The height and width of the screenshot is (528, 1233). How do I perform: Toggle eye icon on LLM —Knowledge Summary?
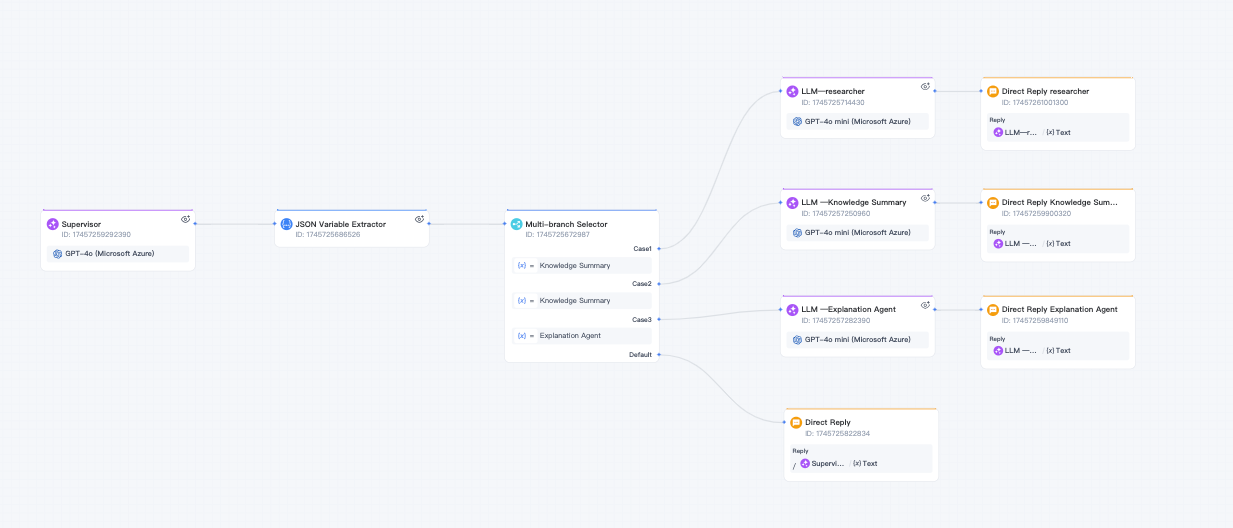[x=926, y=197]
